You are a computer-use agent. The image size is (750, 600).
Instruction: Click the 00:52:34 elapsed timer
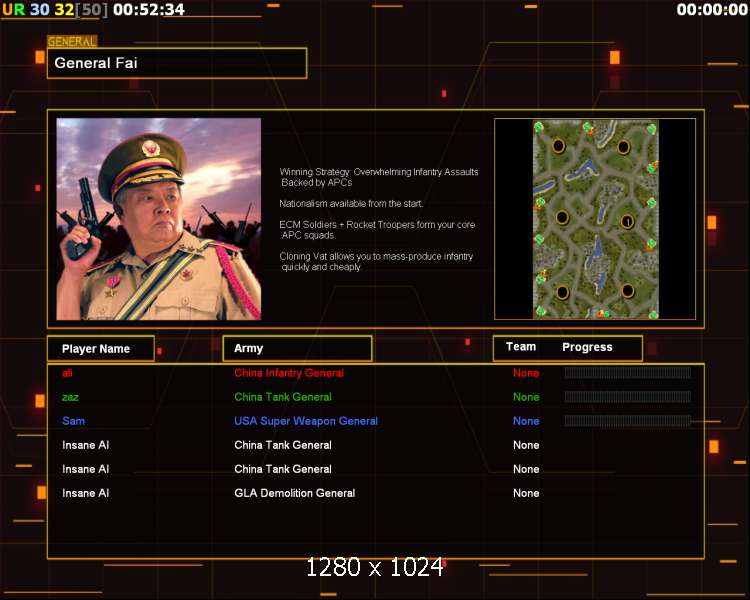click(149, 10)
